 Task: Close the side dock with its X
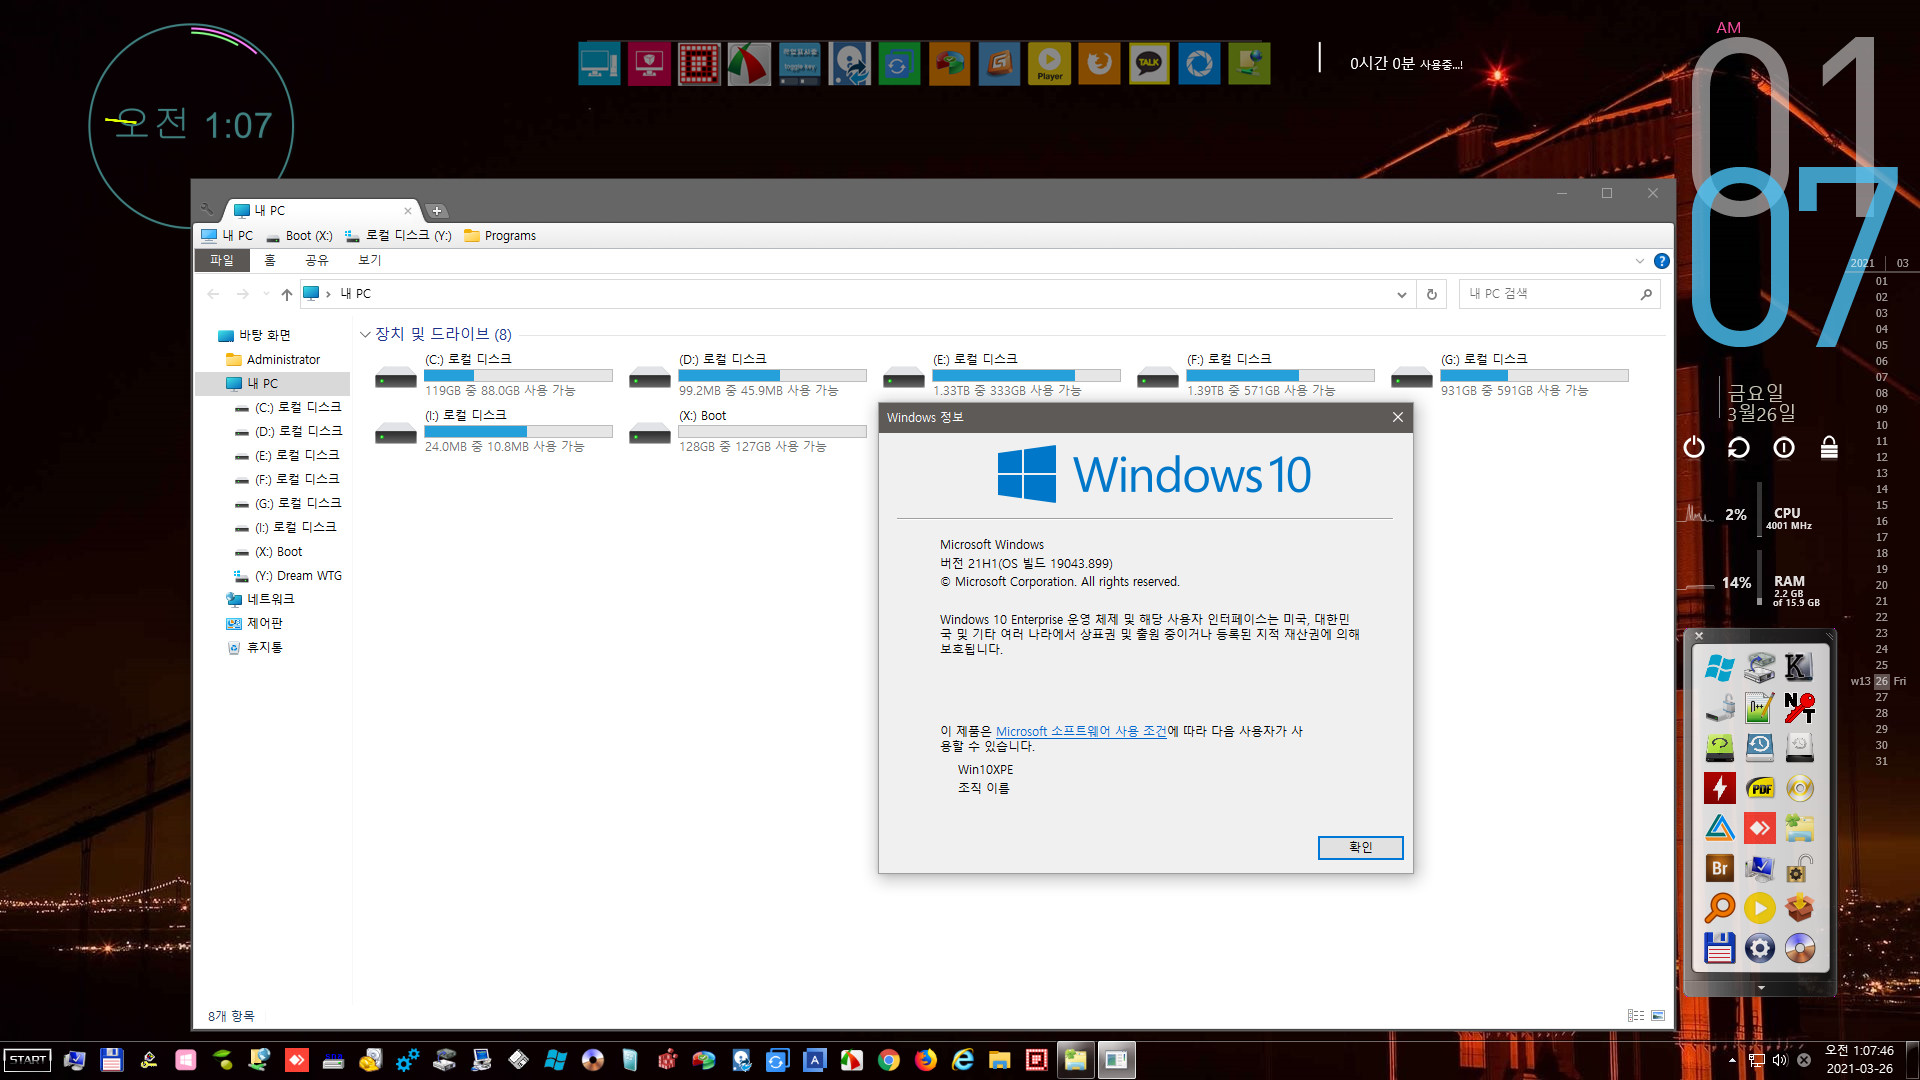pos(1699,636)
